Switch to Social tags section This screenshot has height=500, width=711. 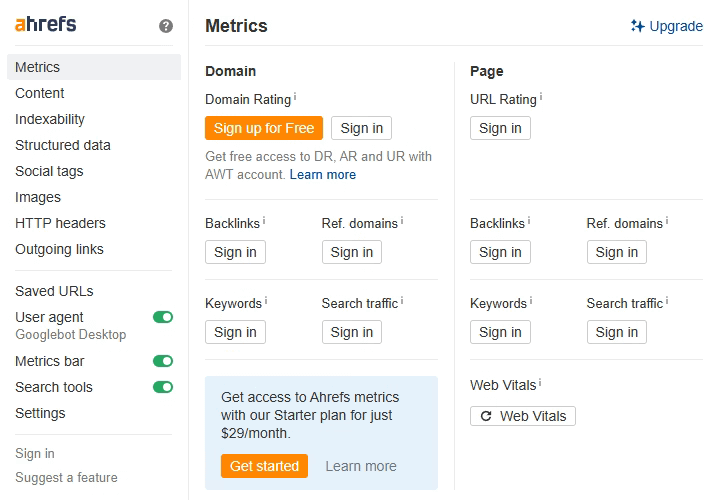(49, 171)
